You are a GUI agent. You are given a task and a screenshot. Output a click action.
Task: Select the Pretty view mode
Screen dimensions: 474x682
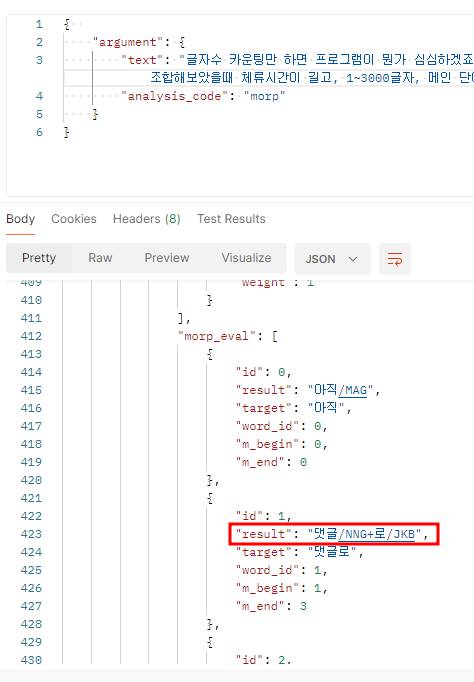pos(39,258)
